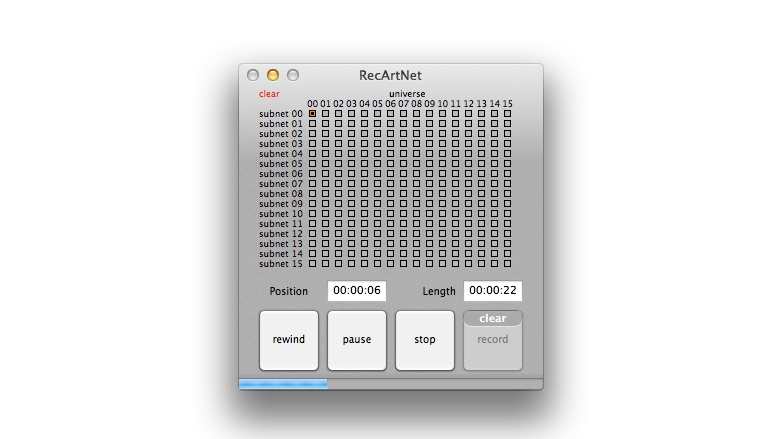The image size is (780, 439).
Task: Minimize the RecArtNet window
Action: (273, 75)
